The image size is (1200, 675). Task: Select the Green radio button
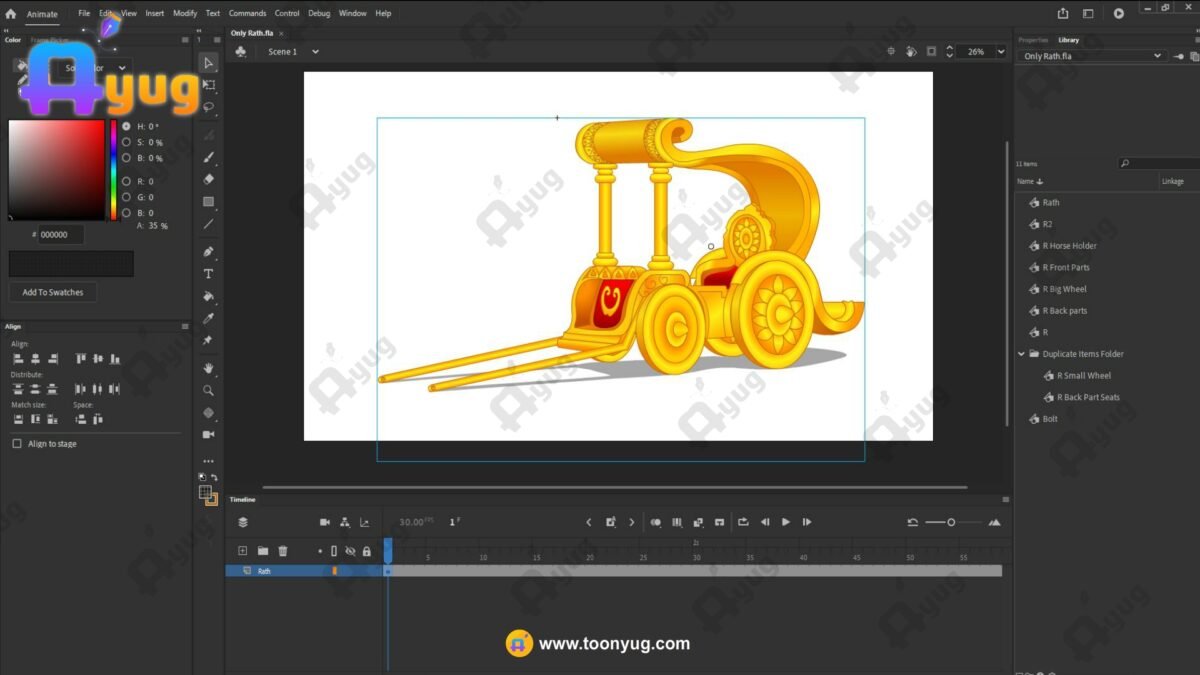click(x=126, y=198)
